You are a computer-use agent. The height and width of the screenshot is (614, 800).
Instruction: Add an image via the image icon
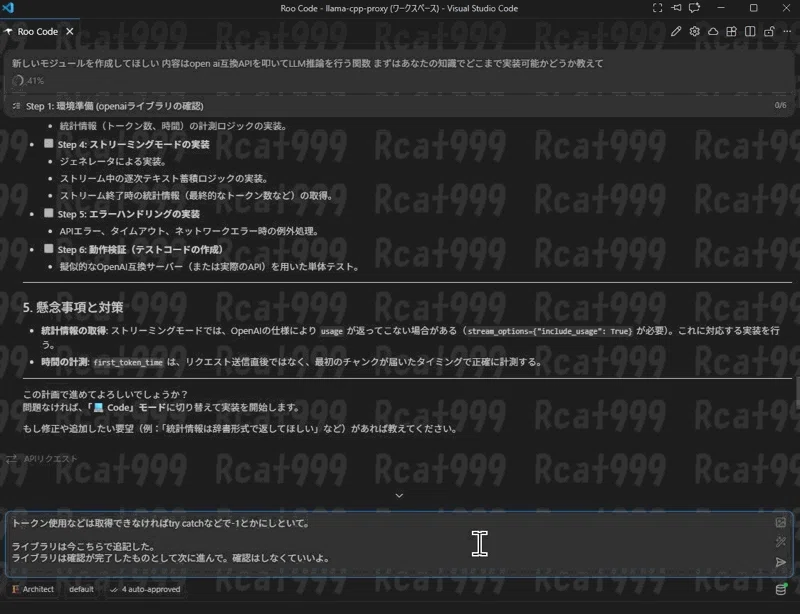click(781, 522)
